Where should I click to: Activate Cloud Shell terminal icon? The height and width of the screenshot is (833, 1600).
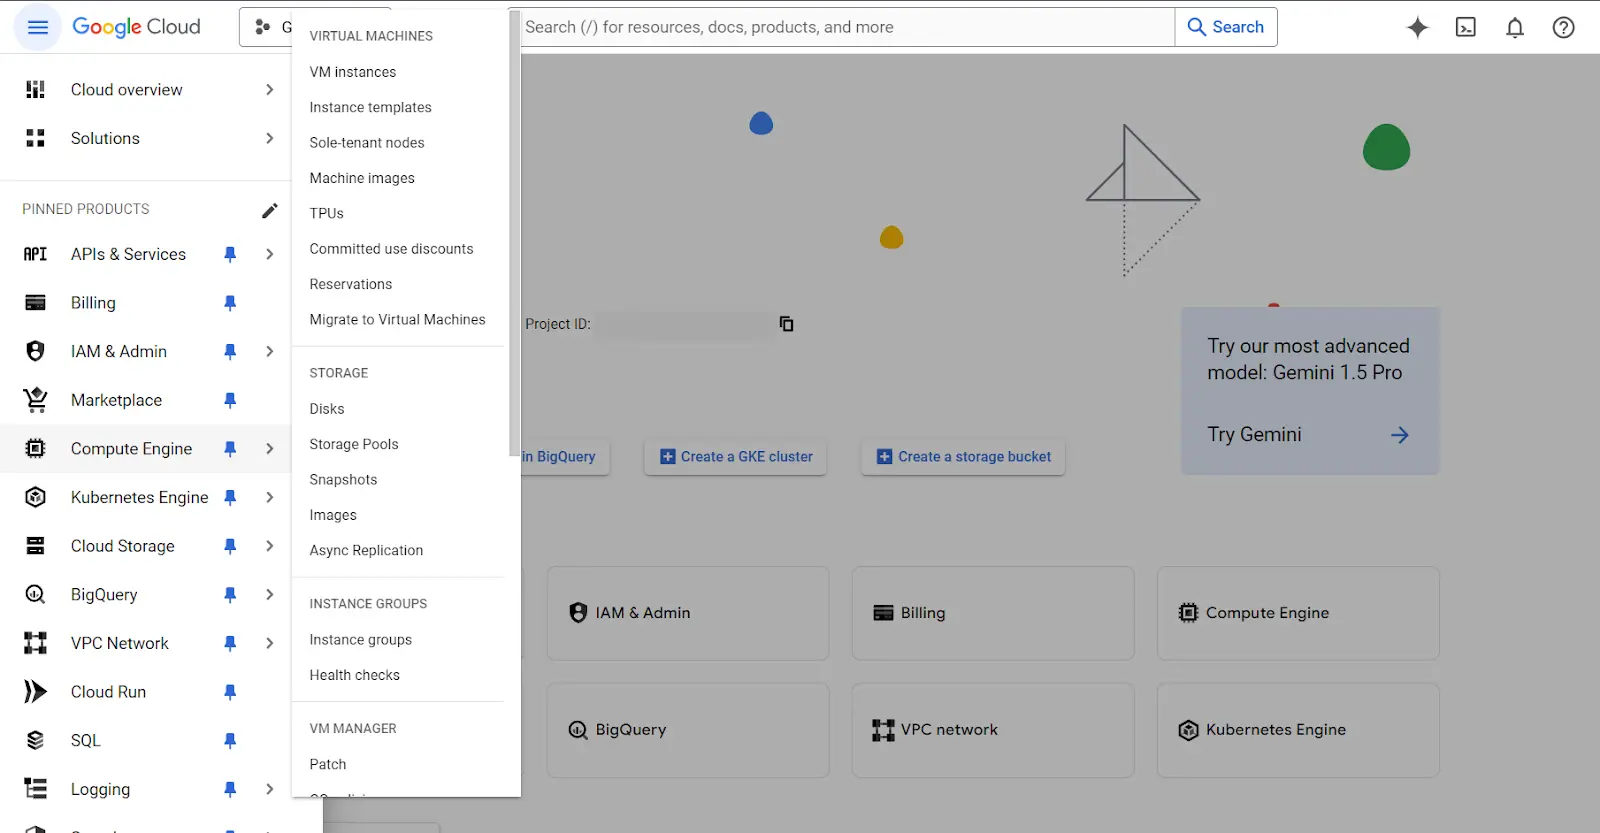(x=1466, y=28)
